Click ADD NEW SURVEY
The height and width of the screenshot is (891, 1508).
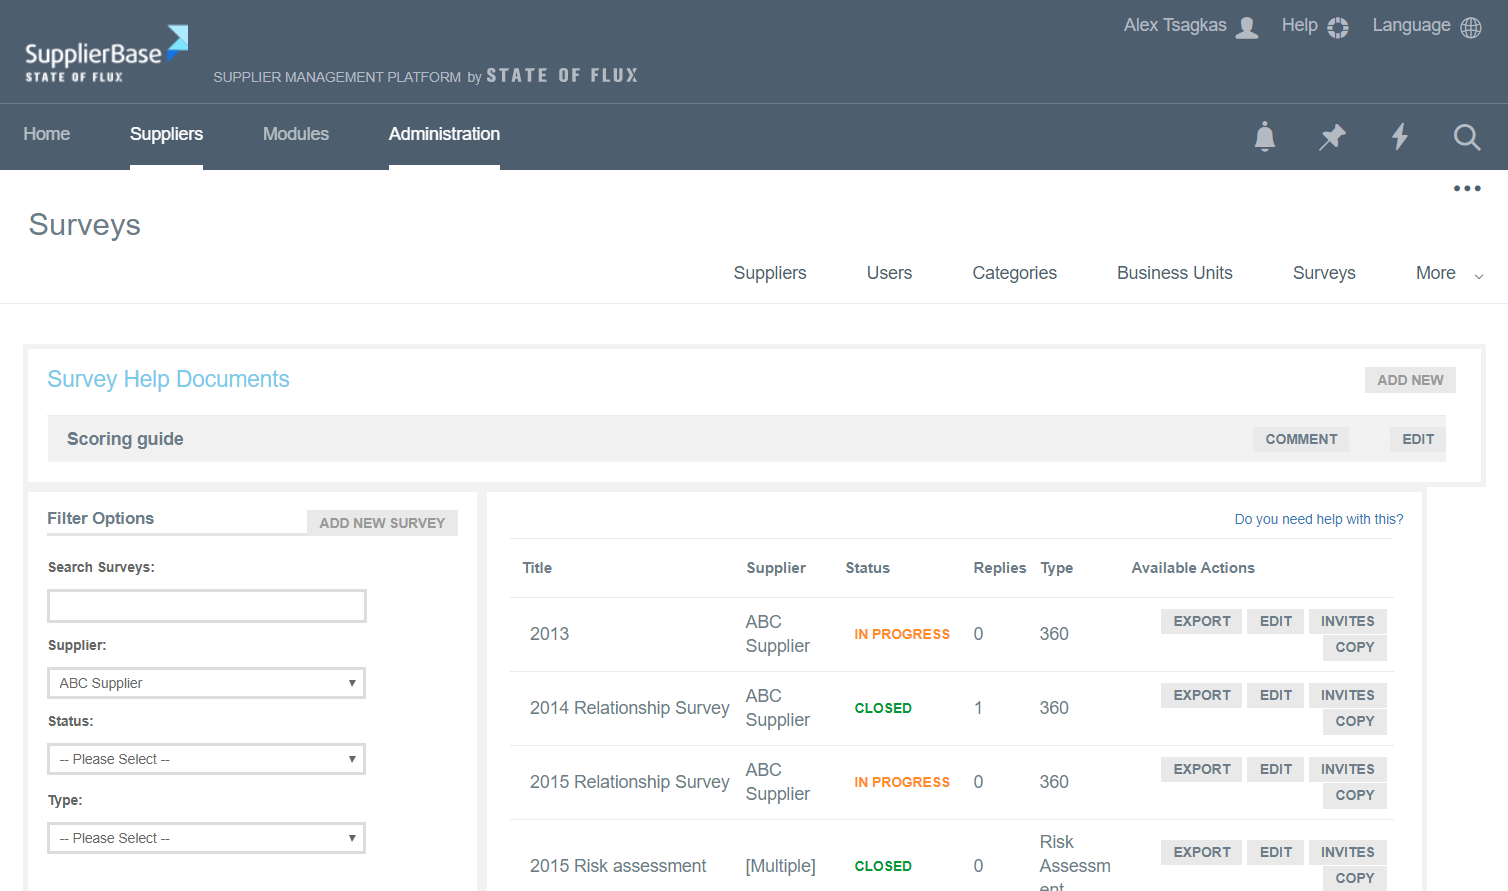[382, 523]
